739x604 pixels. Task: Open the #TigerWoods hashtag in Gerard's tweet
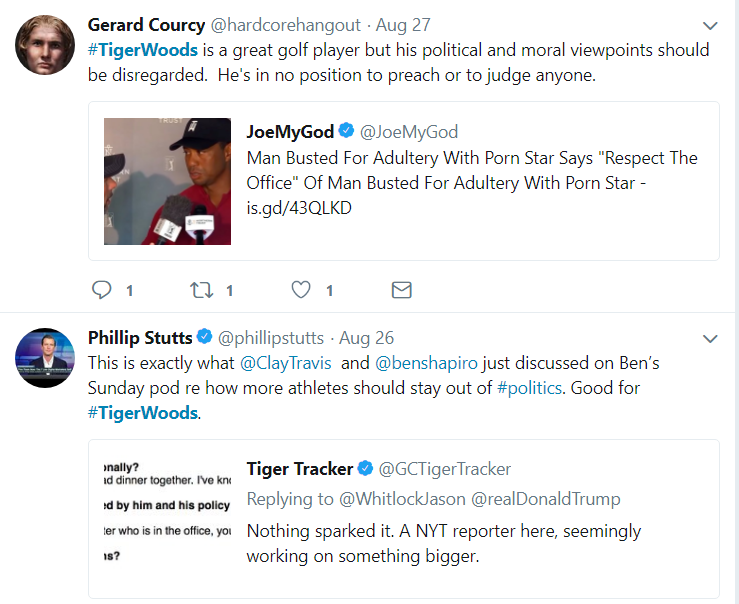[143, 50]
